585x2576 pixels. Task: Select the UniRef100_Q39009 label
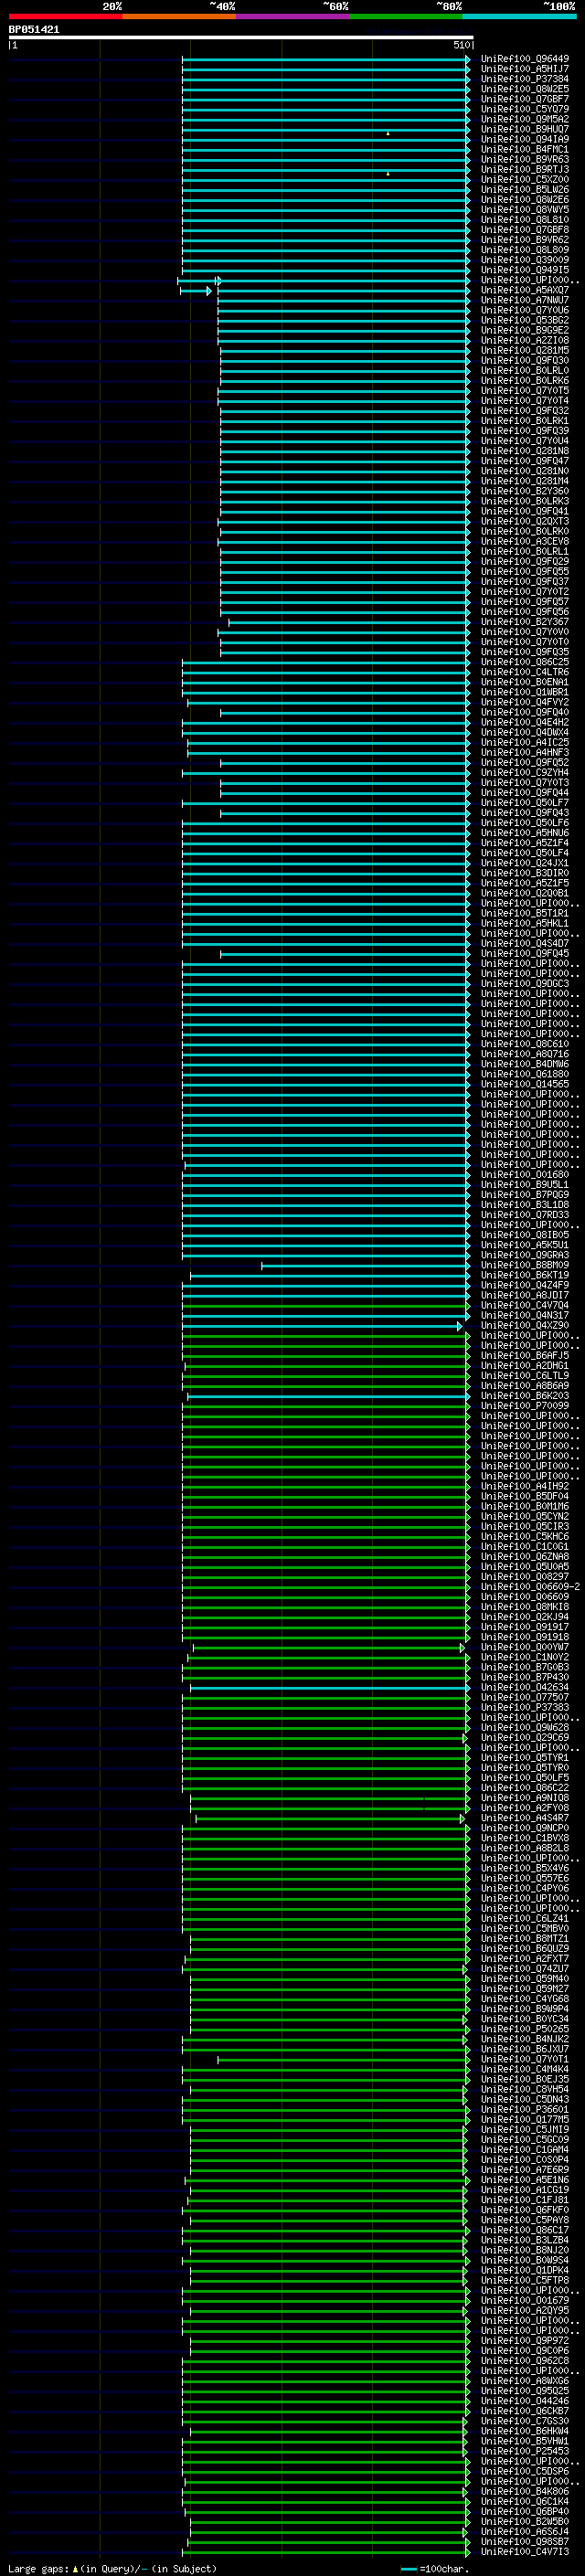[x=525, y=260]
